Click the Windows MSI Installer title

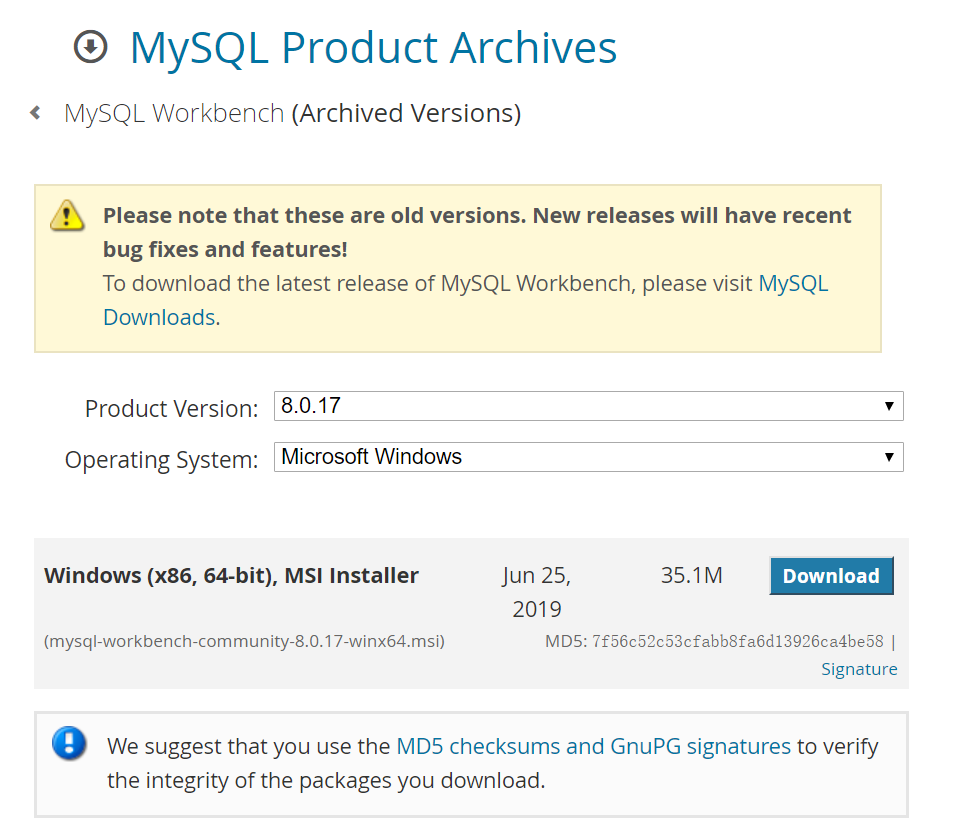pyautogui.click(x=230, y=575)
